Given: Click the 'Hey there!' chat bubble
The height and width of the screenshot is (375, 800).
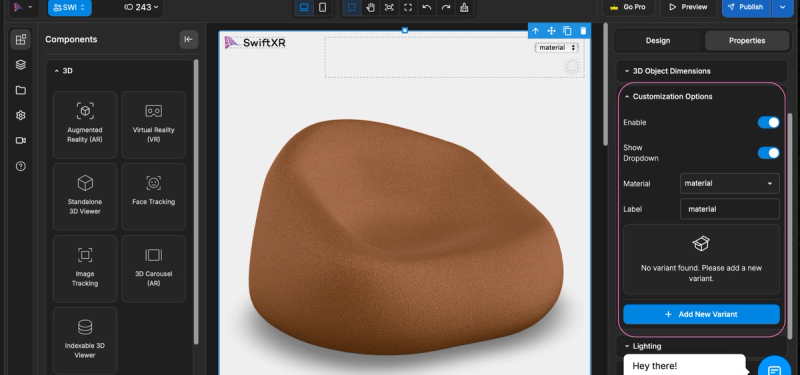Looking at the screenshot, I should tap(684, 365).
